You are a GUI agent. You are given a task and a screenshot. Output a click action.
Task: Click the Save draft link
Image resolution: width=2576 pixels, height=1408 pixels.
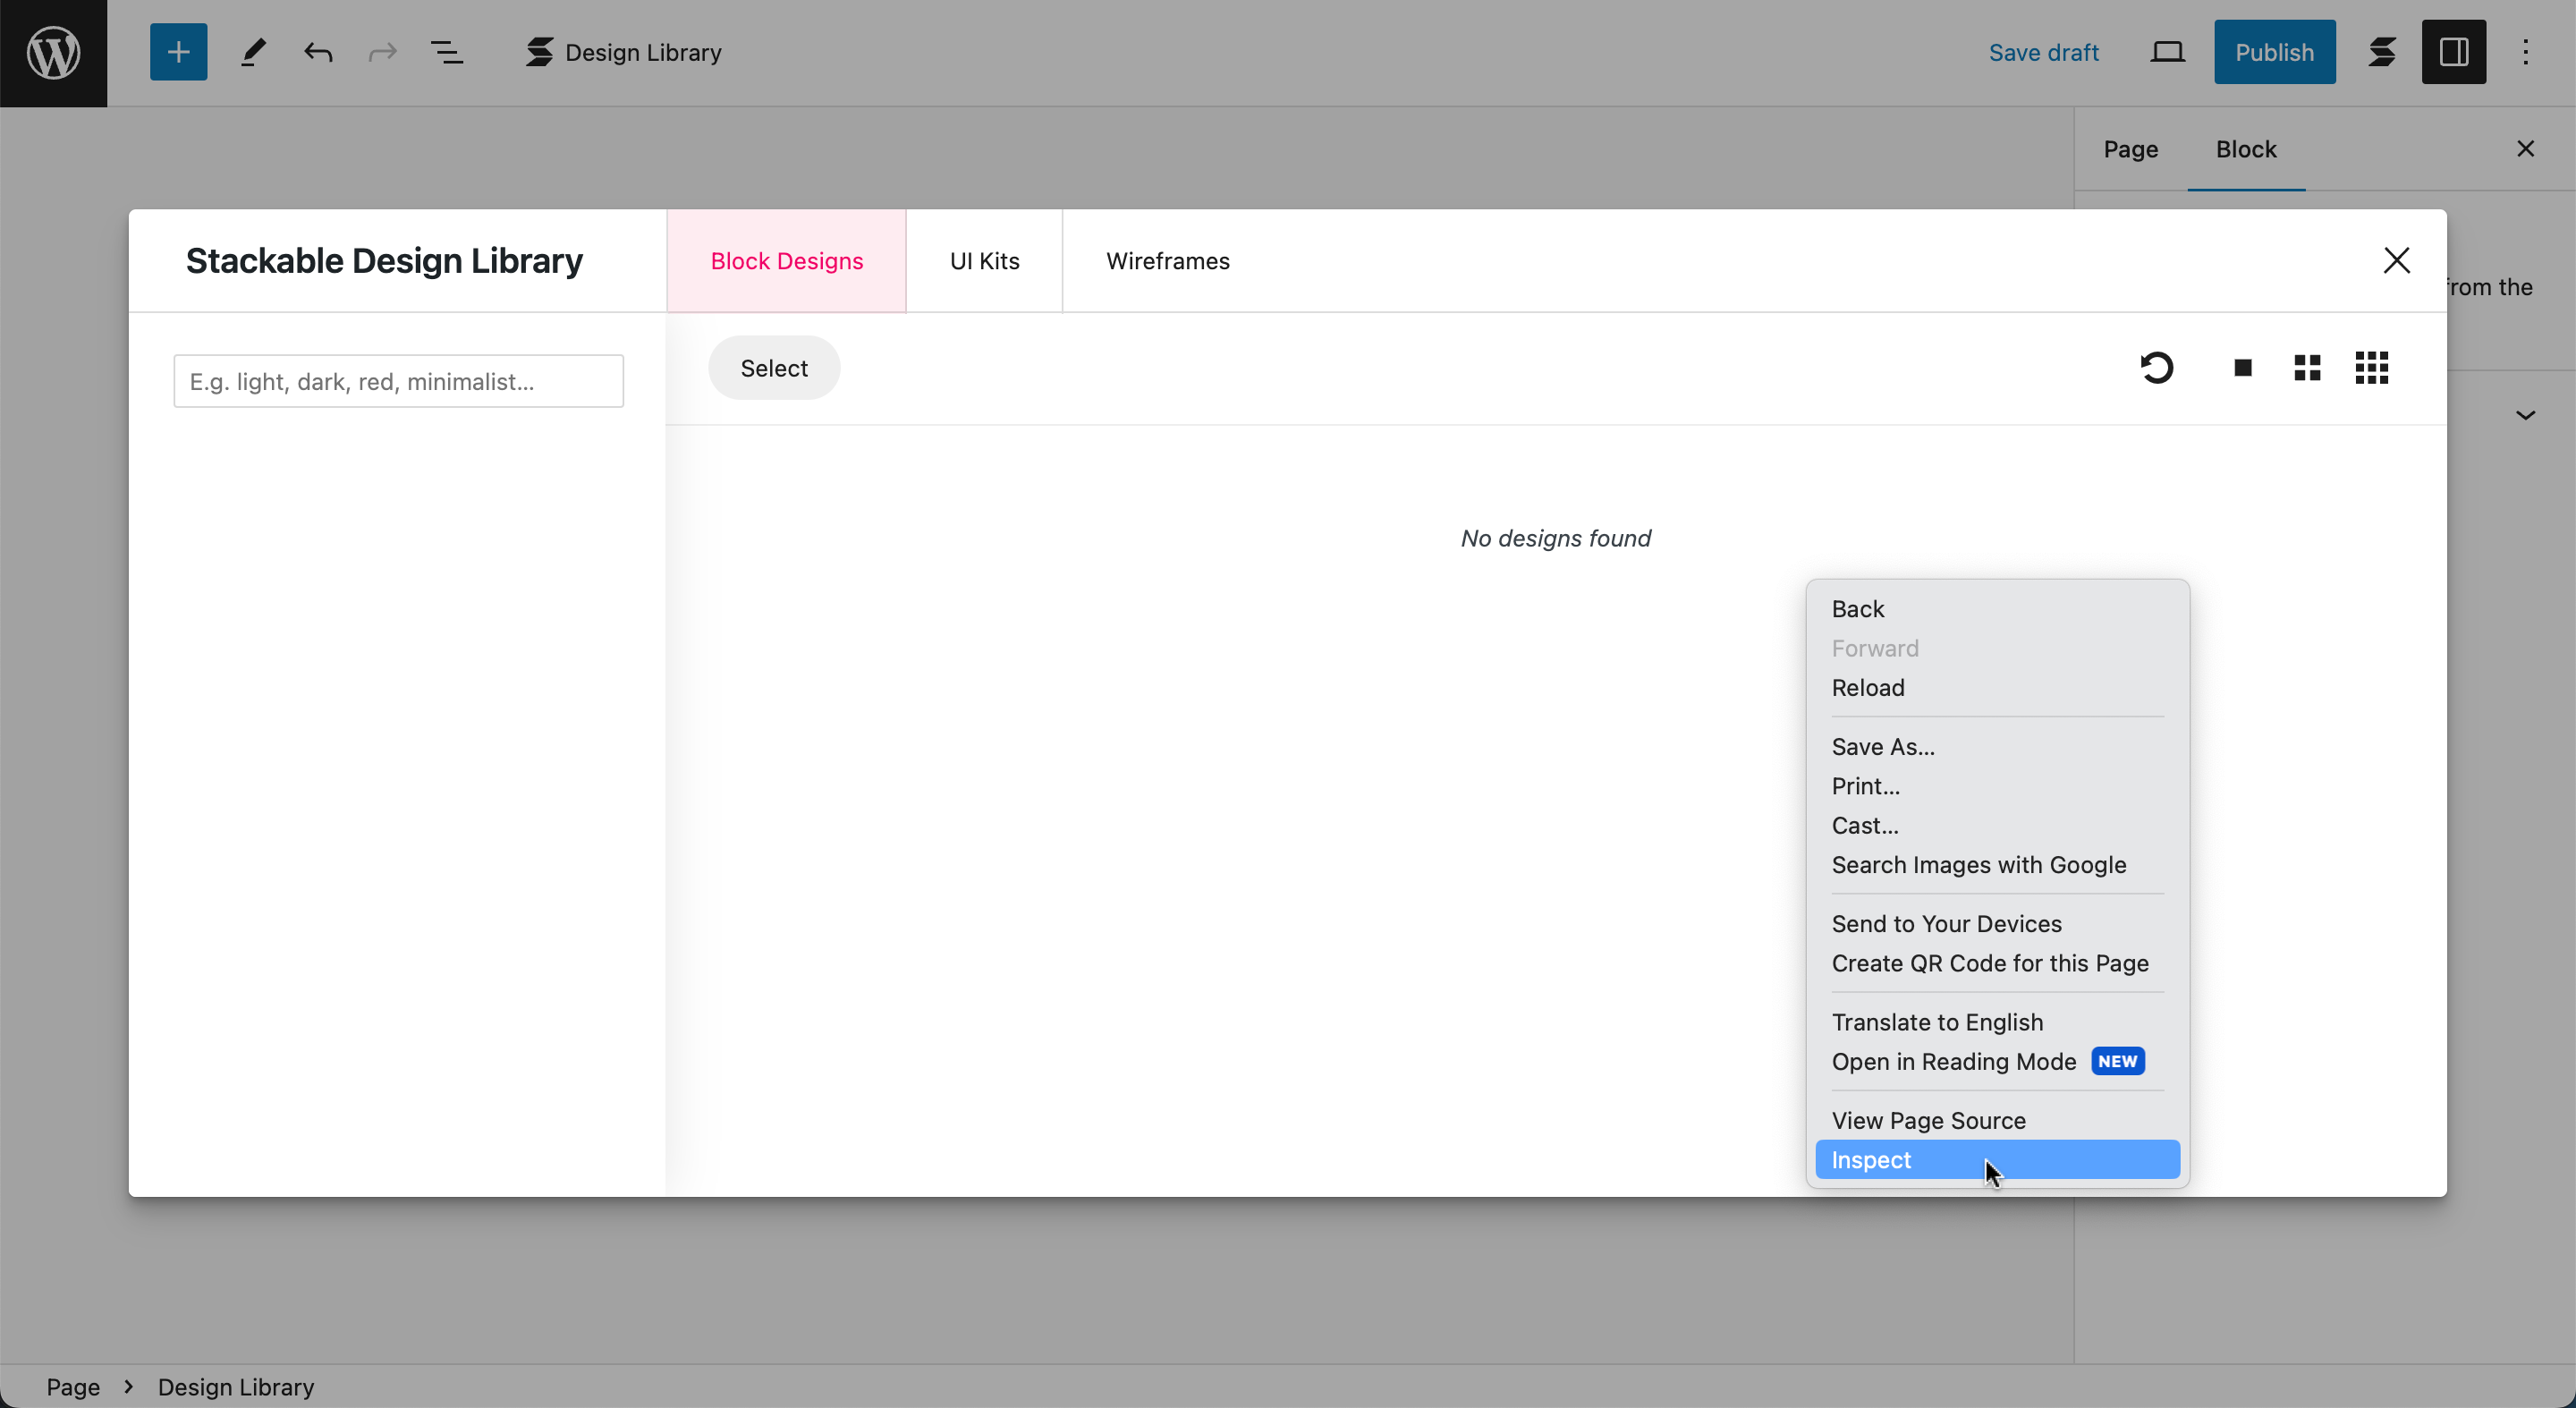coord(2043,52)
